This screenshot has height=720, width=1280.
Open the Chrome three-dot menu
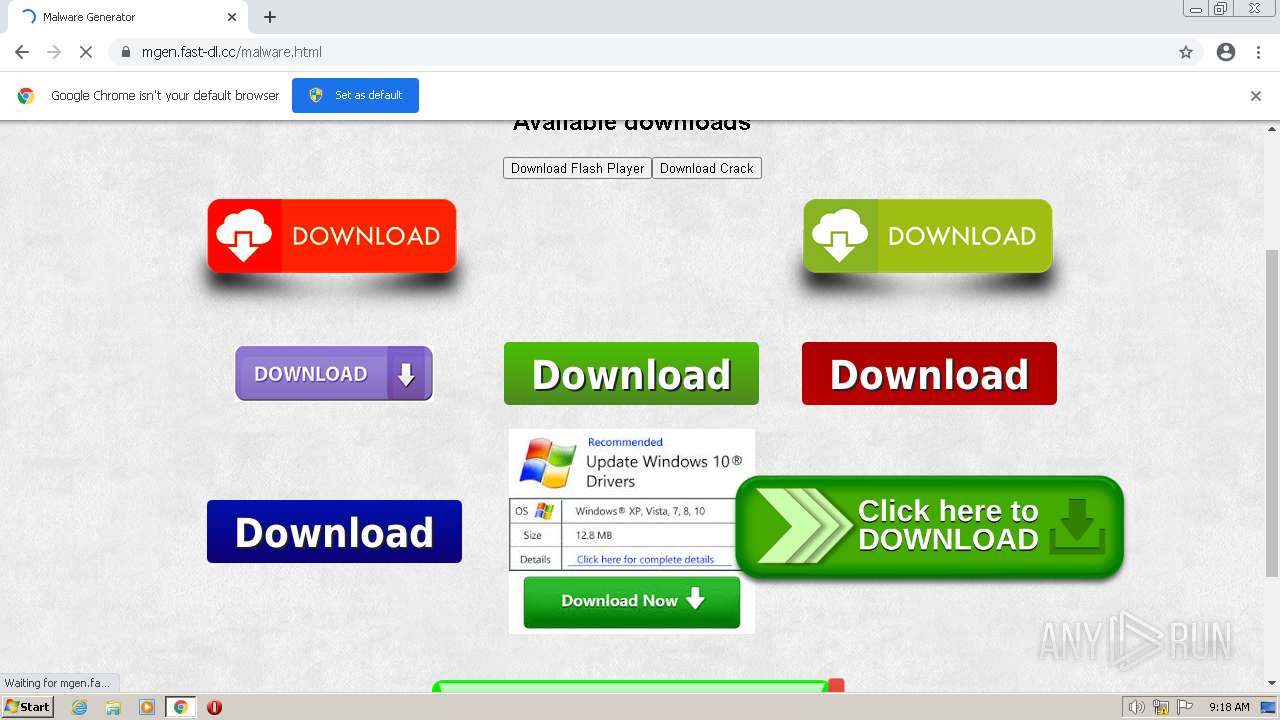[x=1258, y=52]
